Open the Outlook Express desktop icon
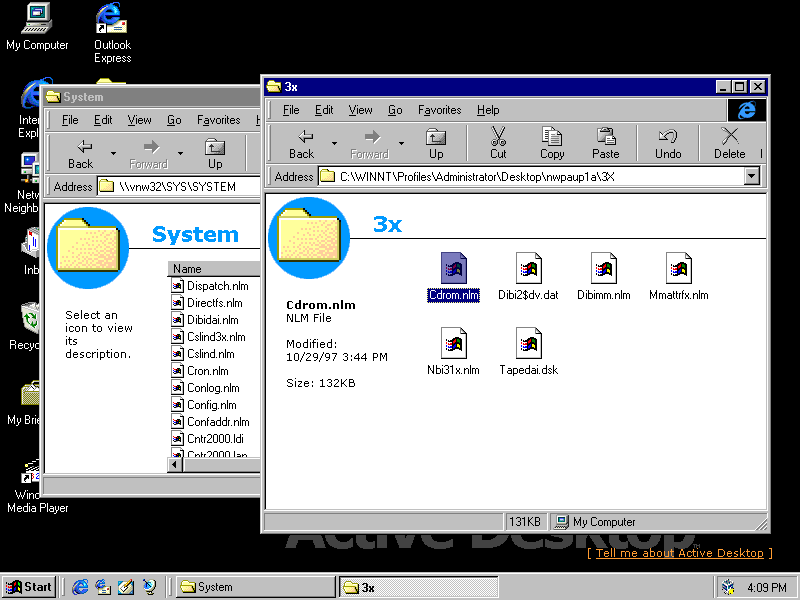 pos(113,33)
